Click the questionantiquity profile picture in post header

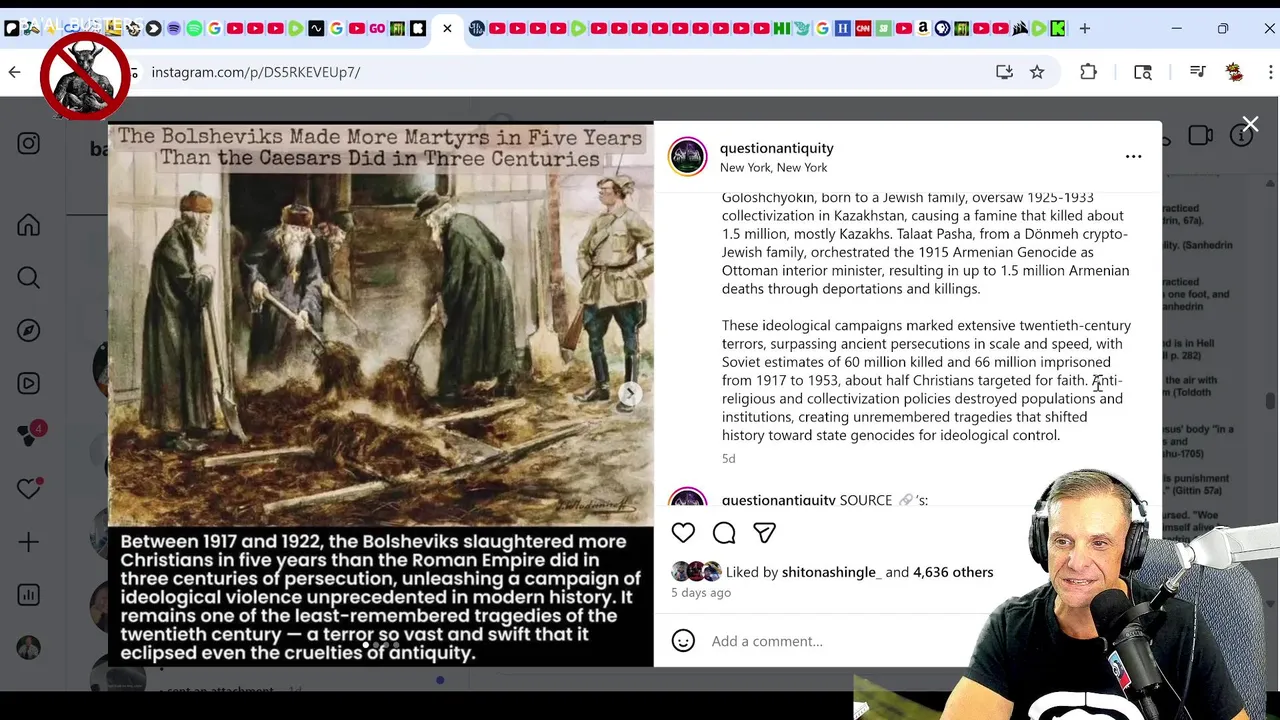click(x=688, y=157)
